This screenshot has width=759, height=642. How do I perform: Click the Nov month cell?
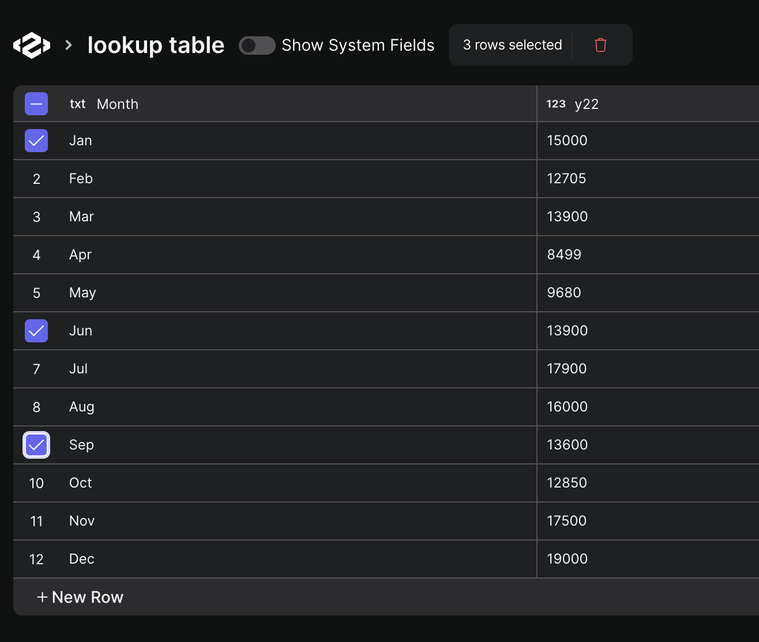tap(298, 521)
